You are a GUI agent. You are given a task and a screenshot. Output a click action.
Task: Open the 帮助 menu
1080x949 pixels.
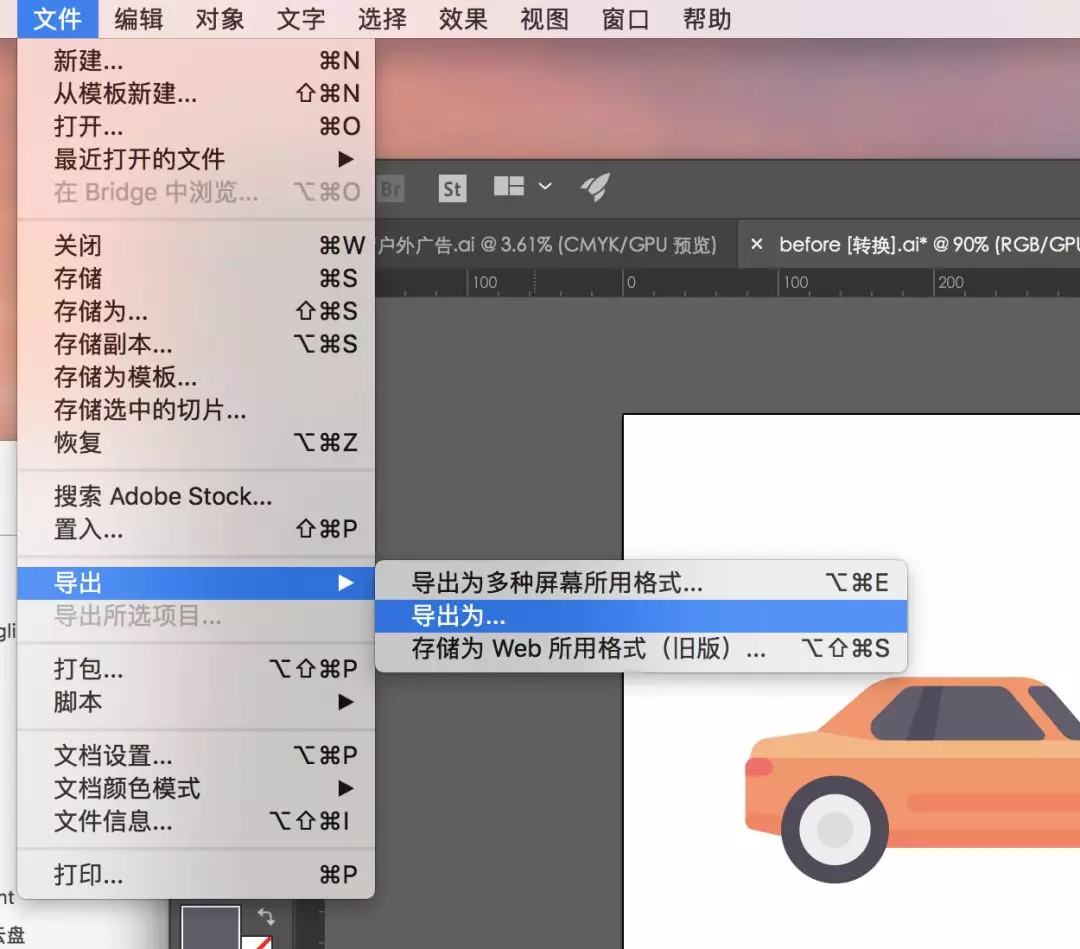[707, 19]
